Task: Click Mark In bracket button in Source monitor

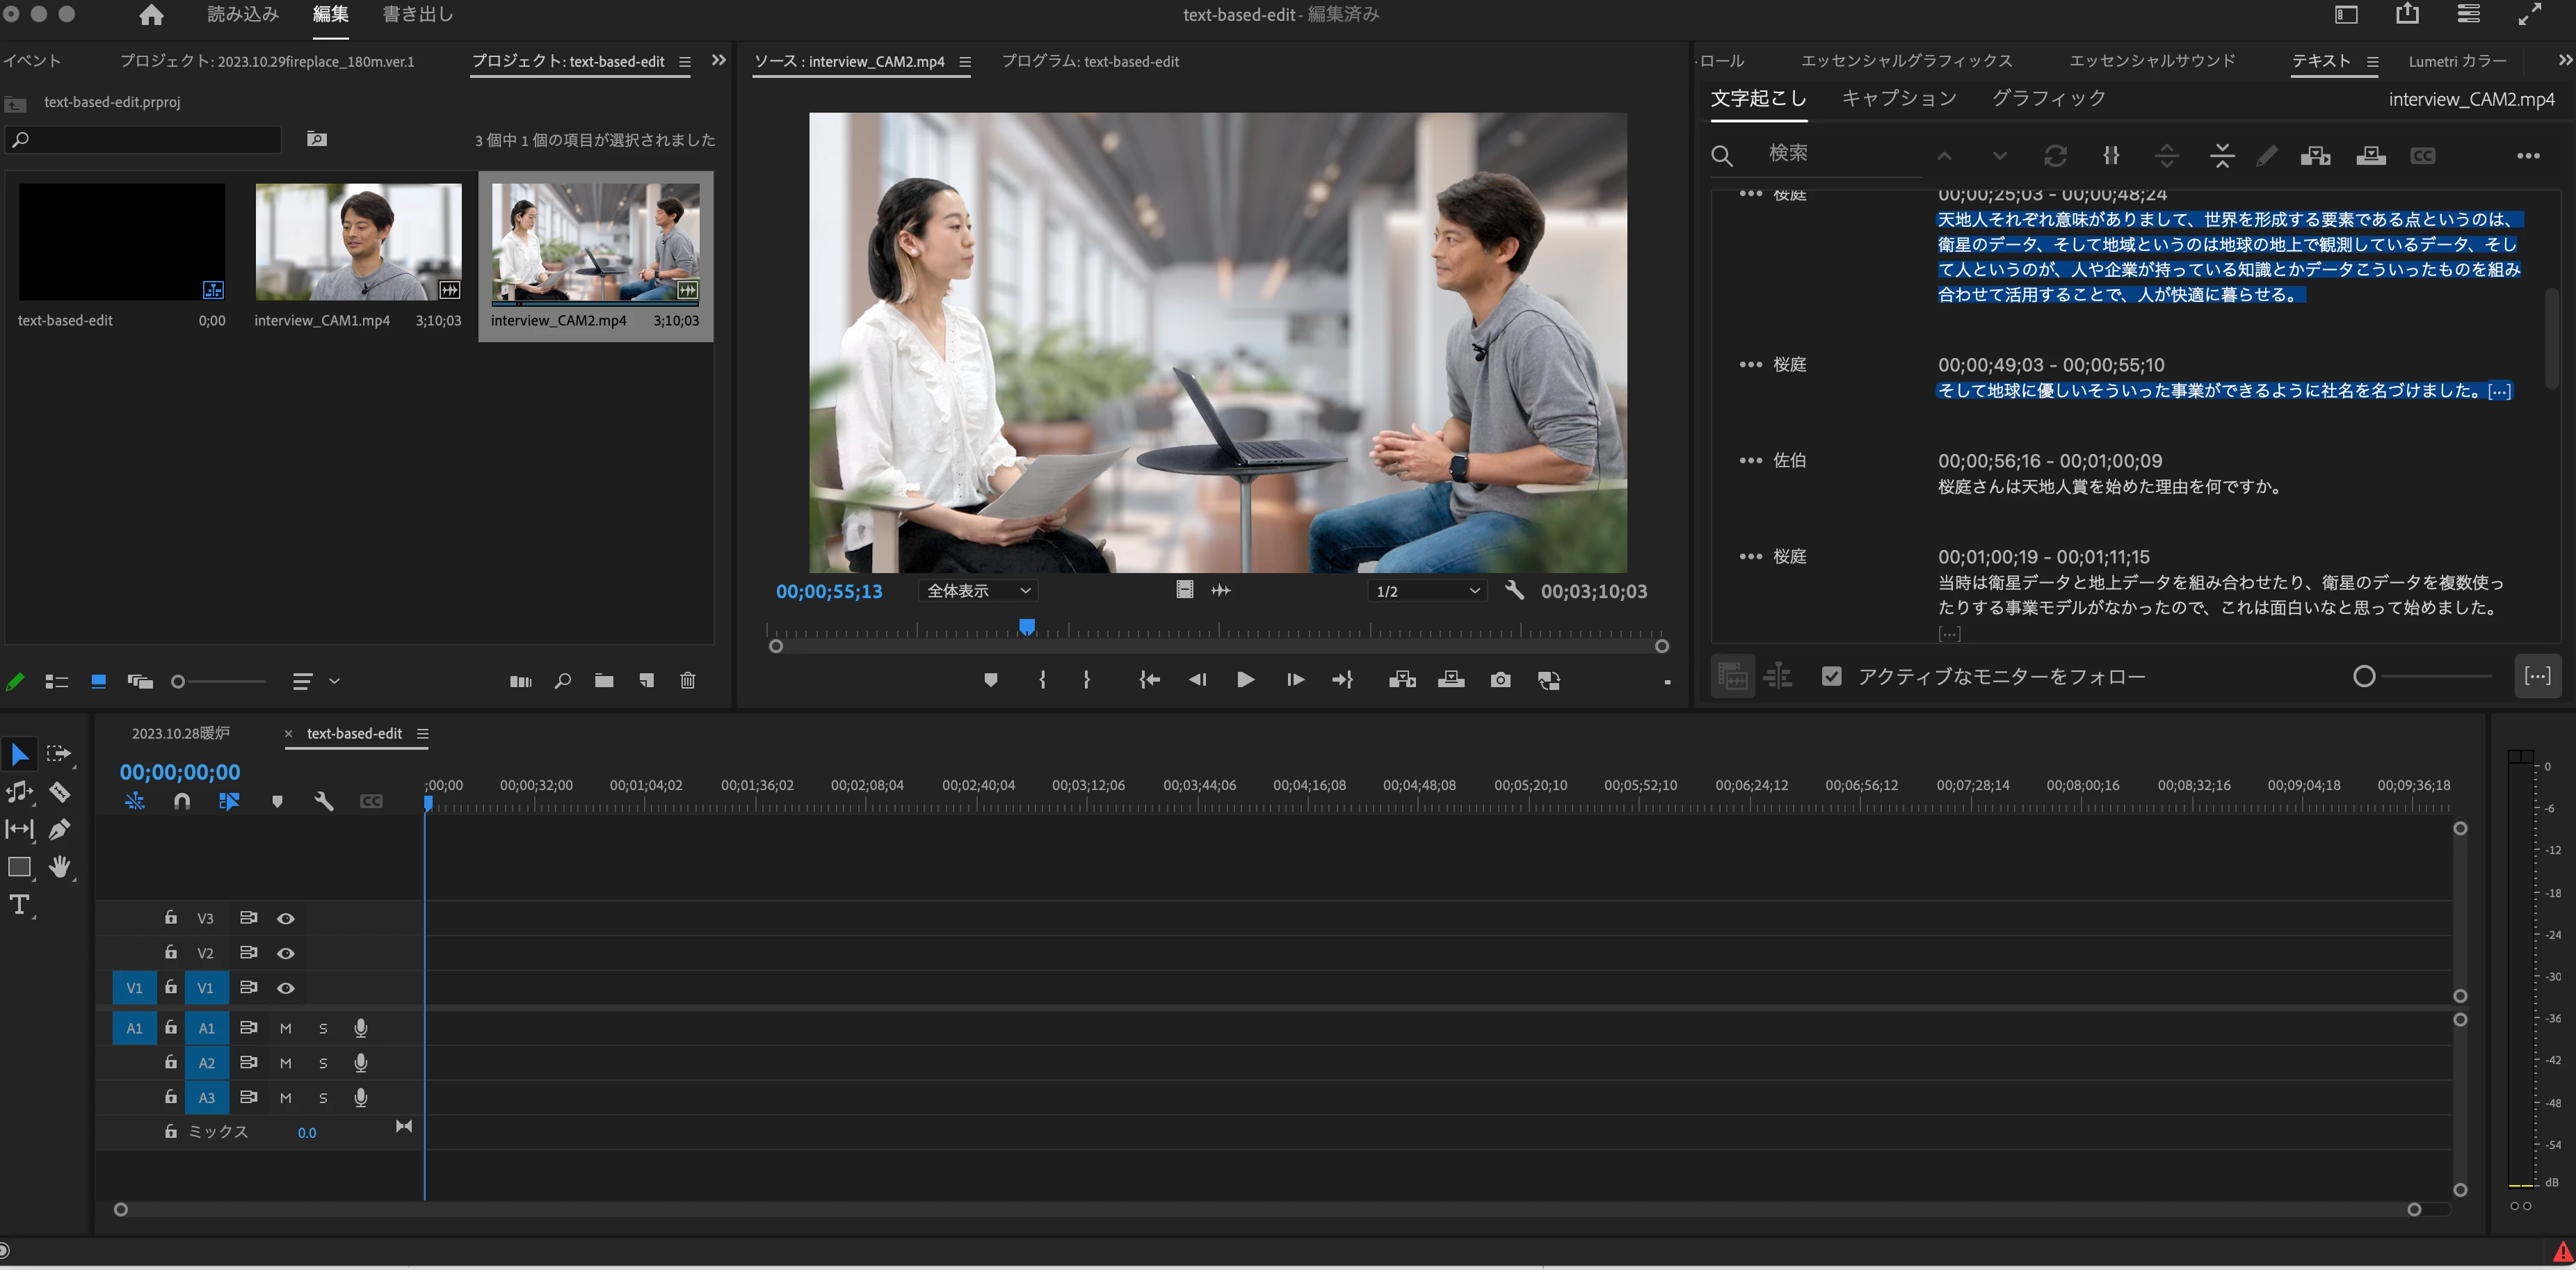Action: point(1042,680)
